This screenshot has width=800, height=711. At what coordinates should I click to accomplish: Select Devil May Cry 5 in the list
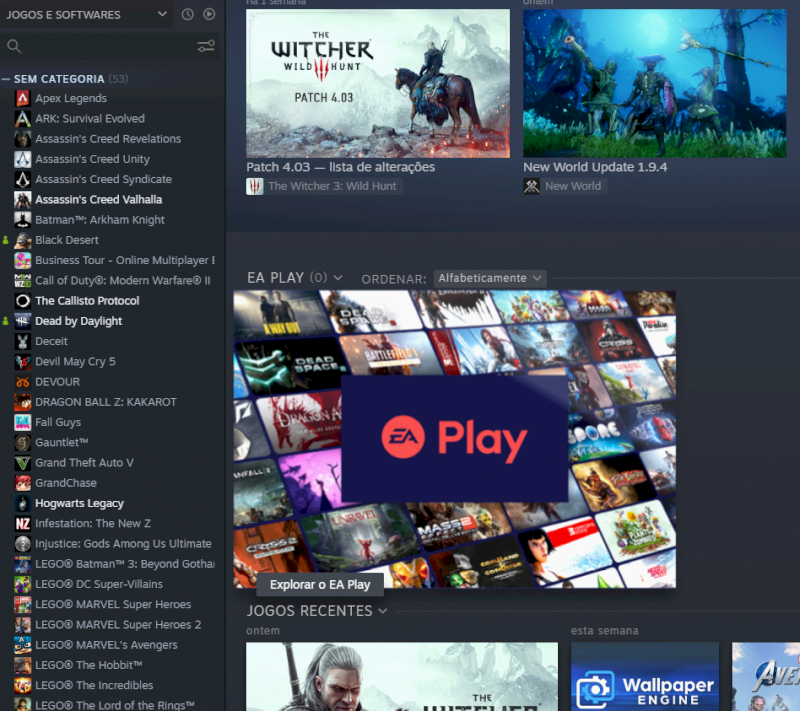tap(75, 362)
